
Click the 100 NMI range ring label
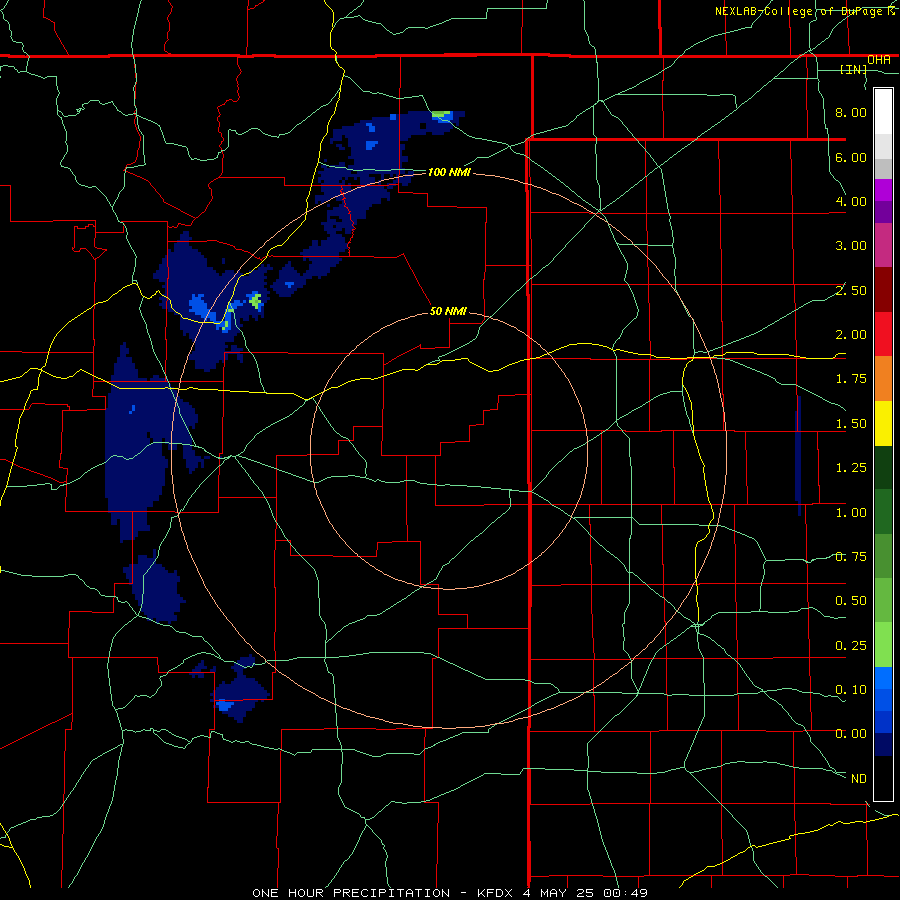click(449, 172)
